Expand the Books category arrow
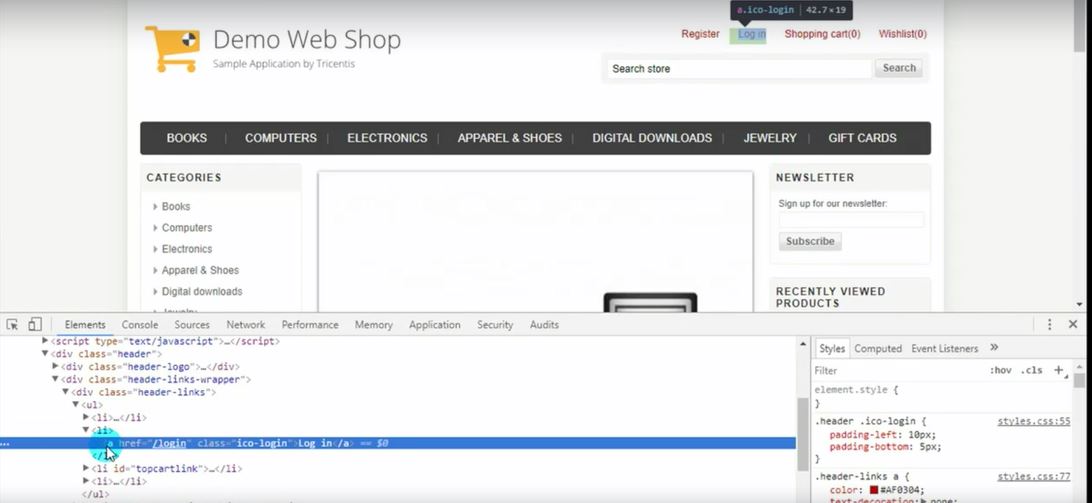 pos(155,207)
